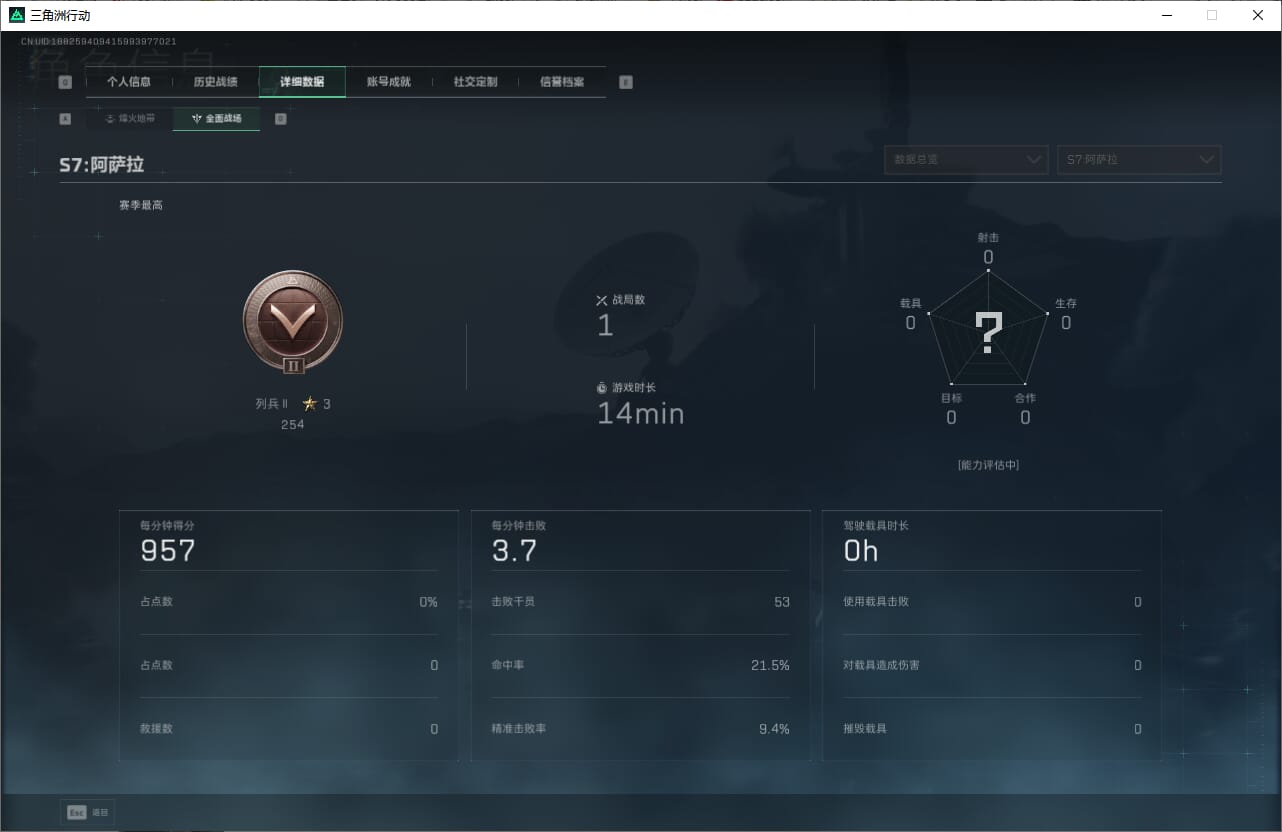Viewport: 1282px width, 832px height.
Task: Open the 历史战绩 tab
Action: tap(216, 82)
